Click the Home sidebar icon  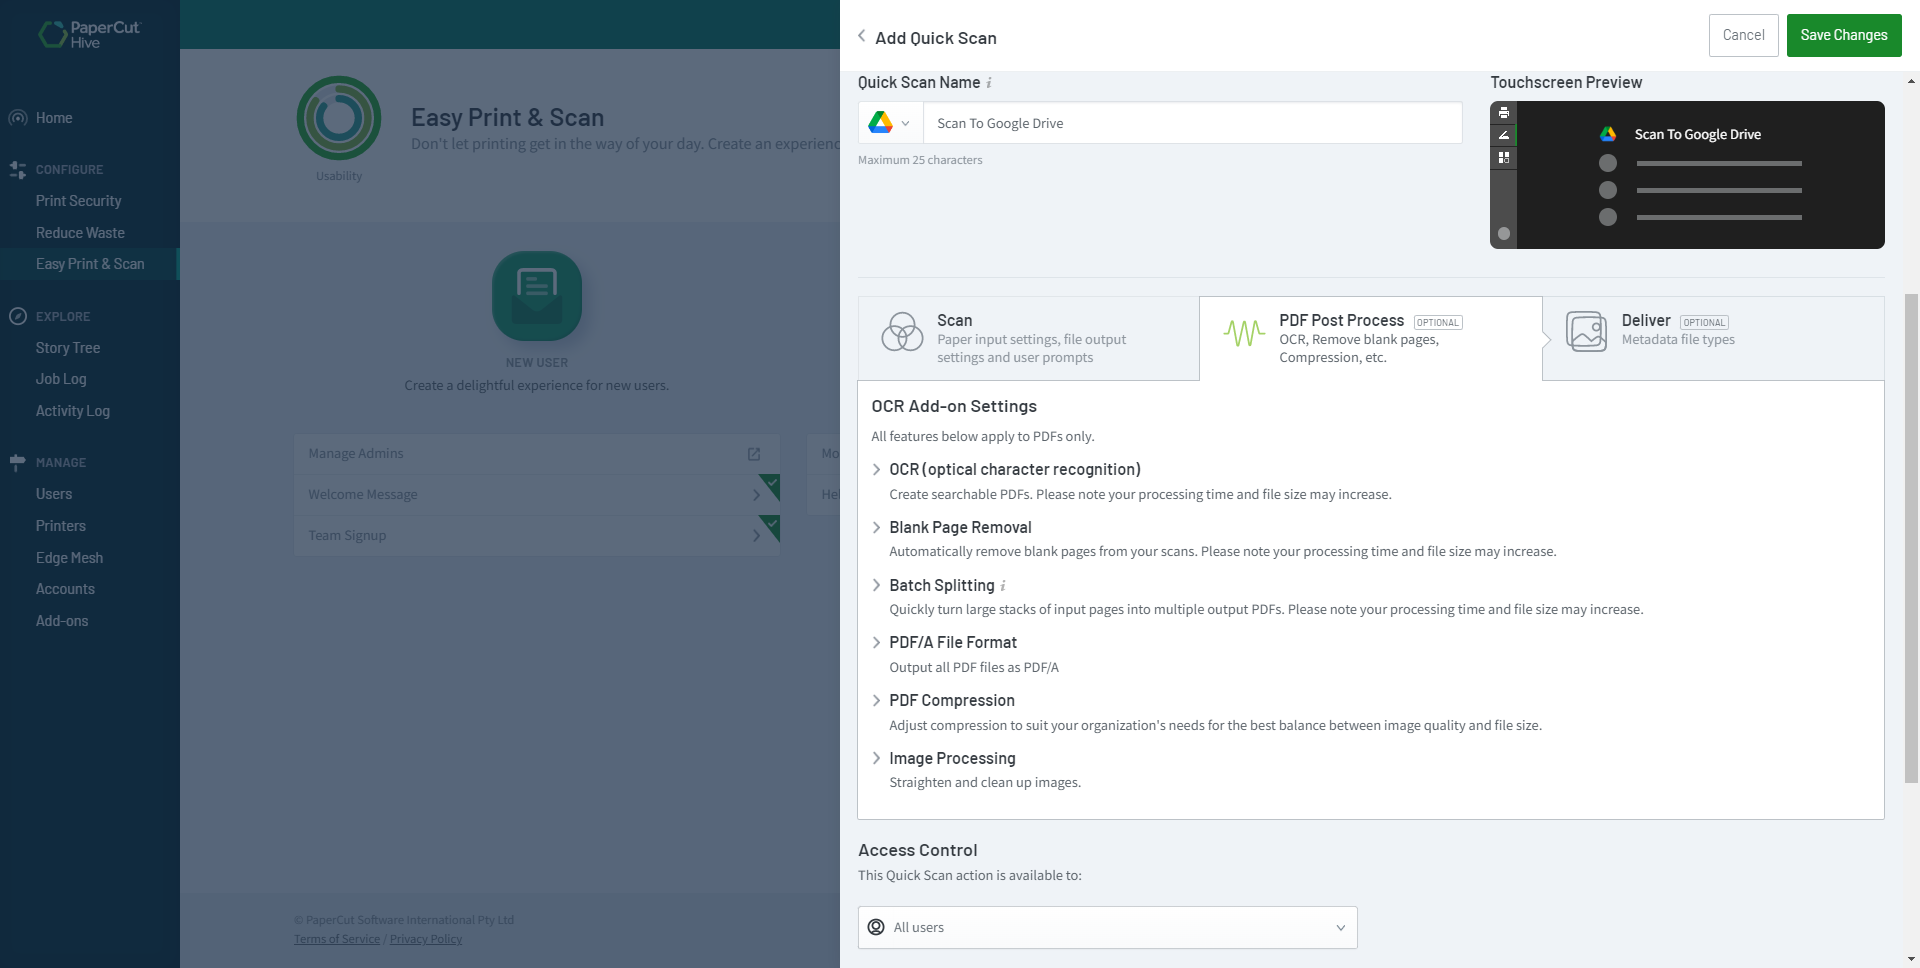coord(18,118)
